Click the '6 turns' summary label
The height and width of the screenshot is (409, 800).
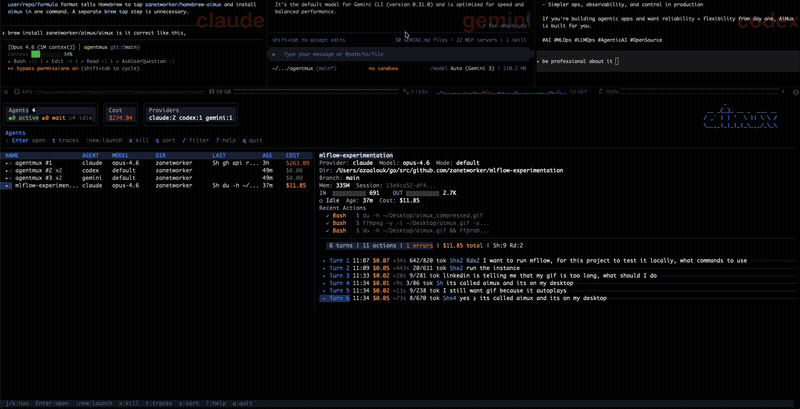[343, 246]
